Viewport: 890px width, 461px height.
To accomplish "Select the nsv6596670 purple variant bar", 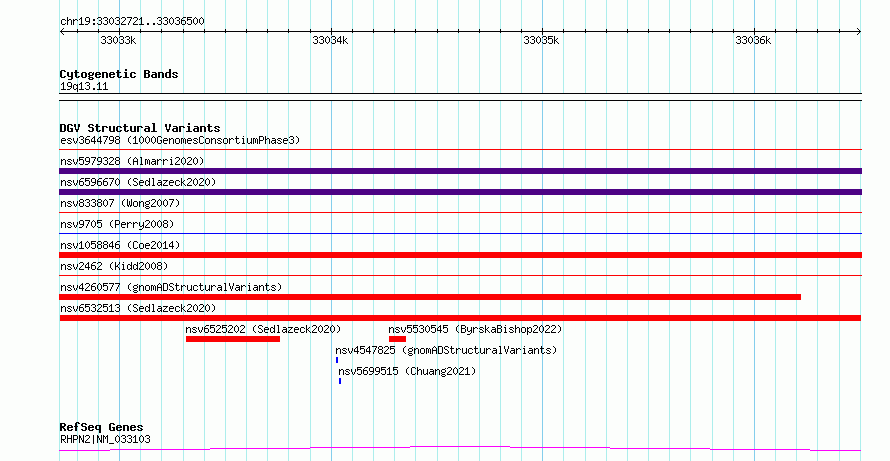I will [x=460, y=192].
